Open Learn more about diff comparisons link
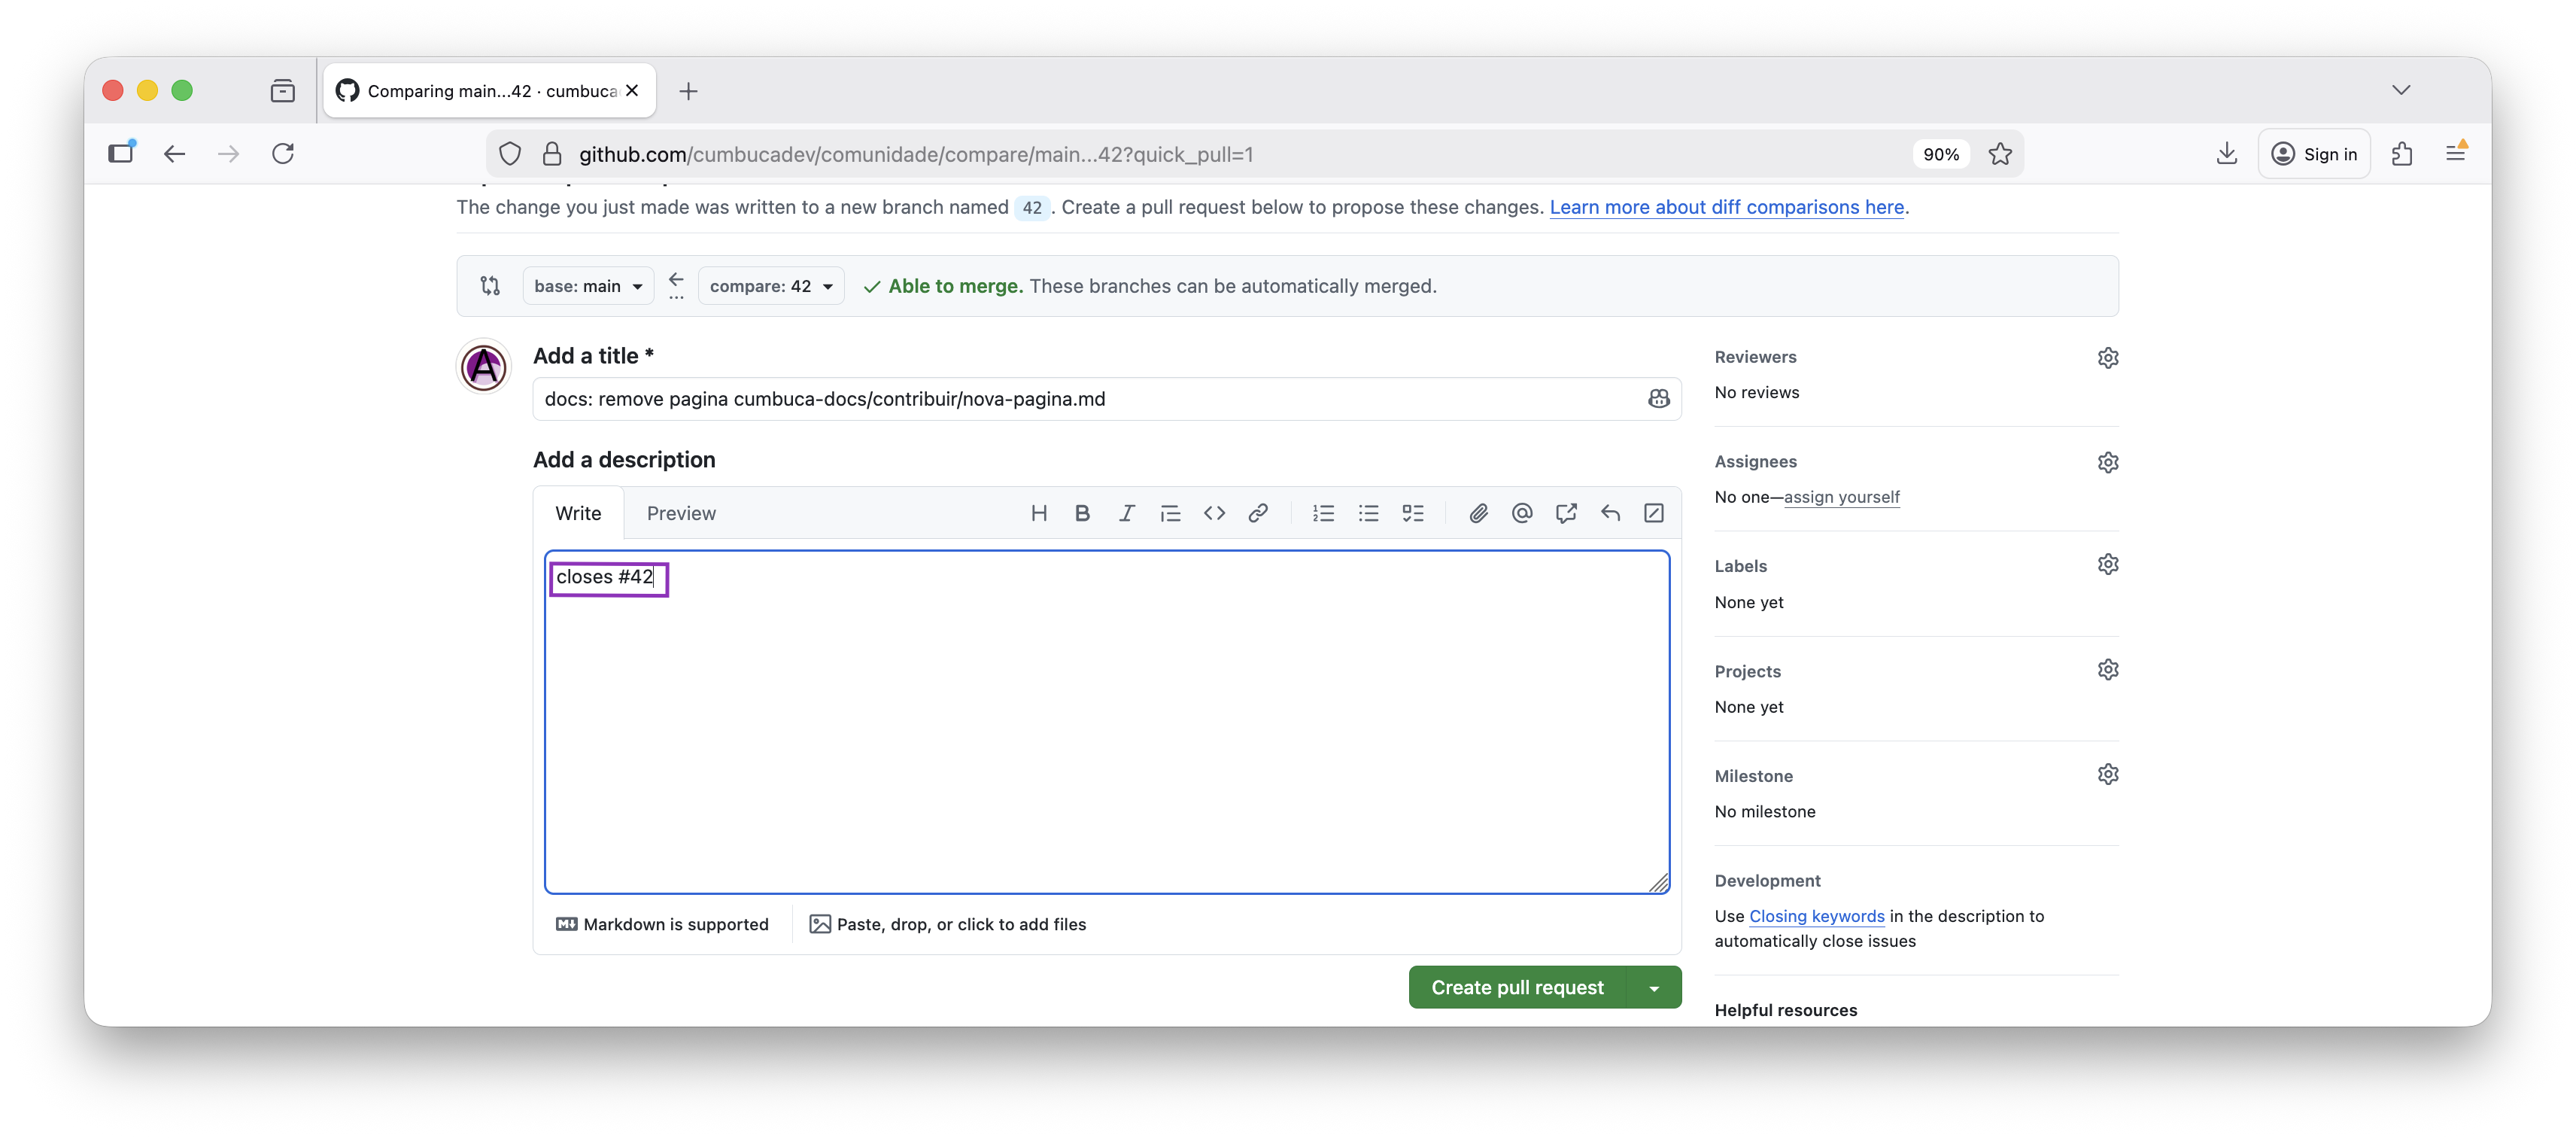Screen dimensions: 2576x1138 1726,207
